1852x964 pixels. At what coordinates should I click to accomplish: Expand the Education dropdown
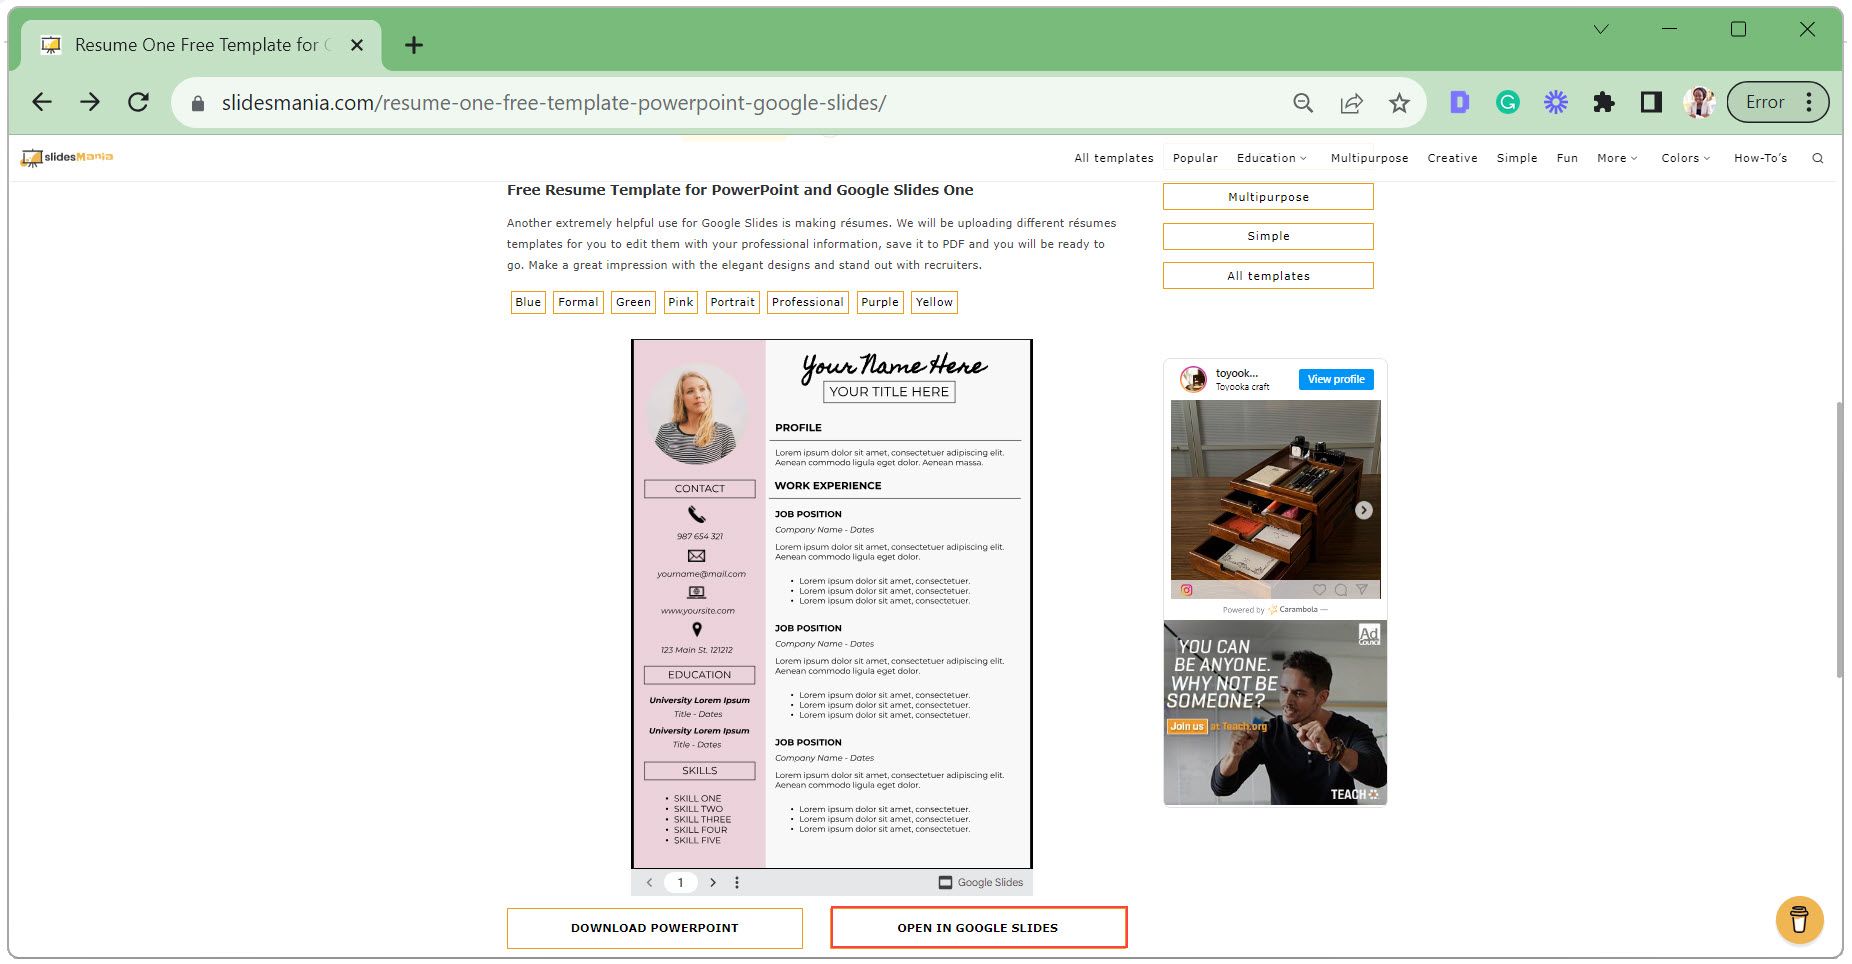tap(1271, 157)
